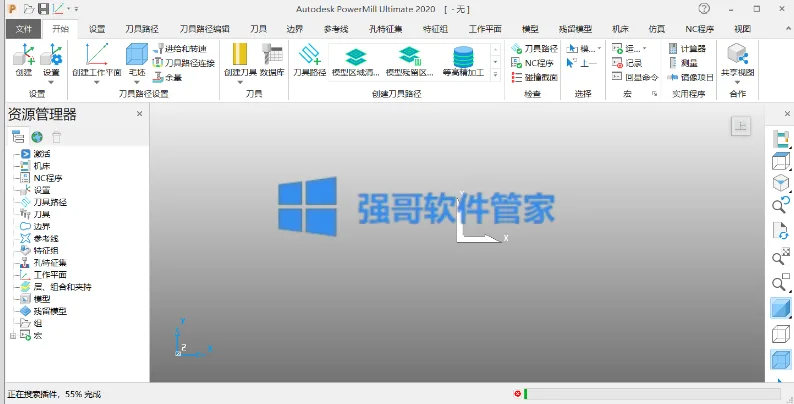Click the 上 view cube face
The width and height of the screenshot is (794, 404).
point(741,126)
